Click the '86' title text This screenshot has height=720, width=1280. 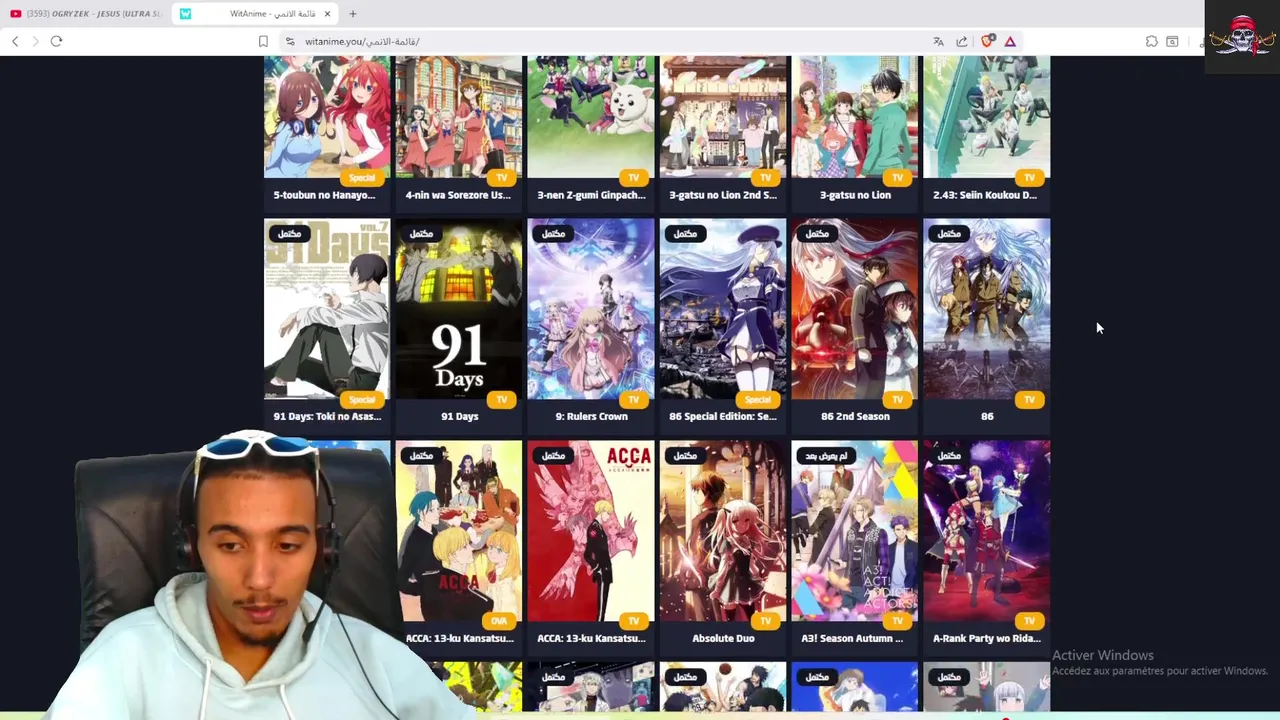tap(987, 417)
